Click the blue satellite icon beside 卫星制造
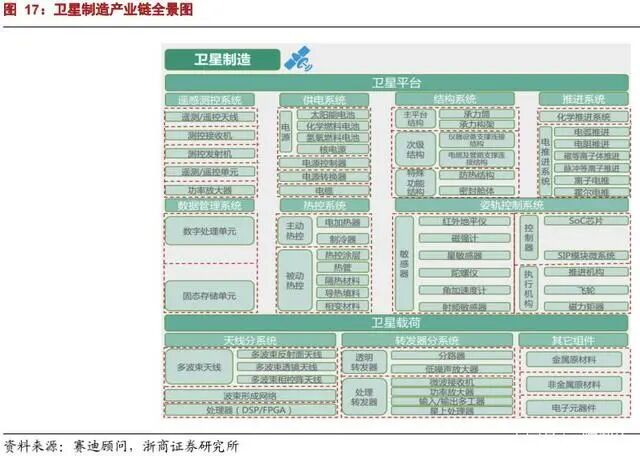Screen dimensions: 640x456 [x=298, y=59]
